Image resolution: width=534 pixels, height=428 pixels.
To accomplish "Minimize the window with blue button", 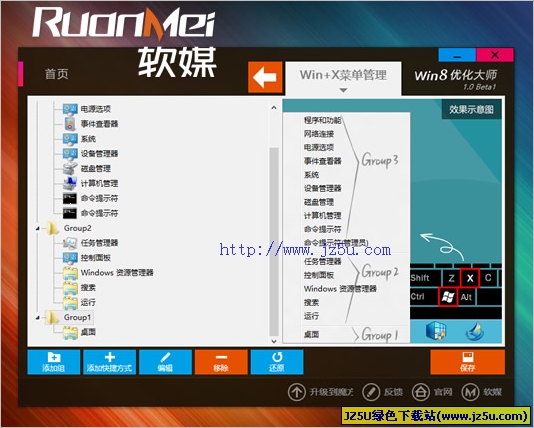I will point(457,55).
